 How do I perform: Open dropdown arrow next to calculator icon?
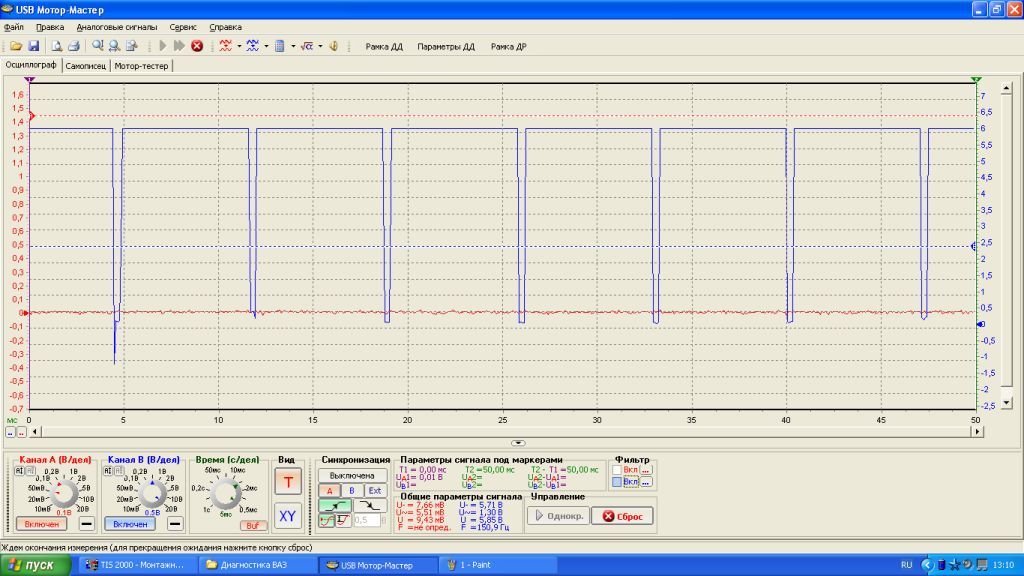click(293, 46)
